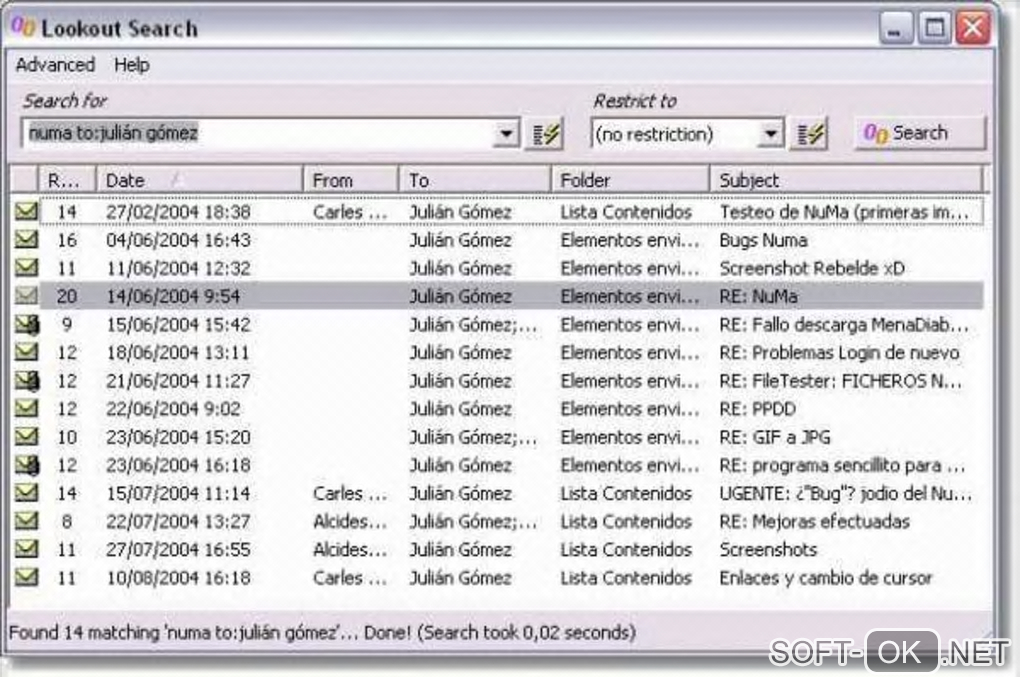This screenshot has width=1020, height=677.
Task: Click date '27/02/2004 18:38'
Action: 178,212
